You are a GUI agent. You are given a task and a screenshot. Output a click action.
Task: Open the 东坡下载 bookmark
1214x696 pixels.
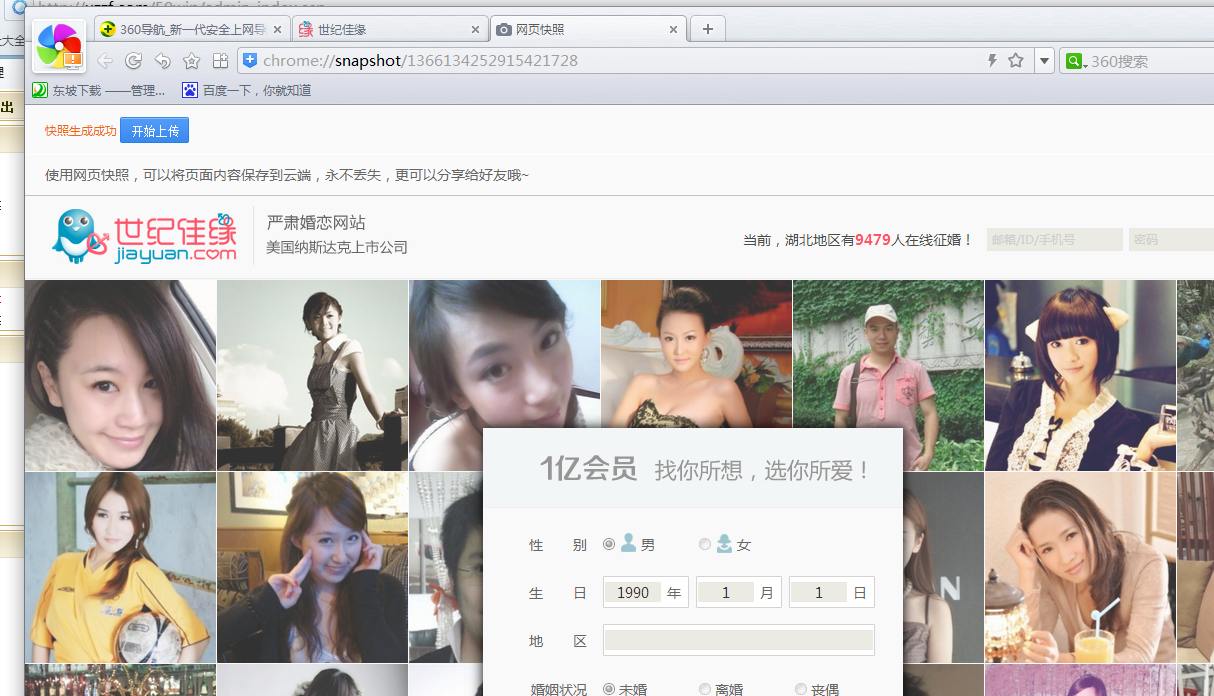(99, 90)
